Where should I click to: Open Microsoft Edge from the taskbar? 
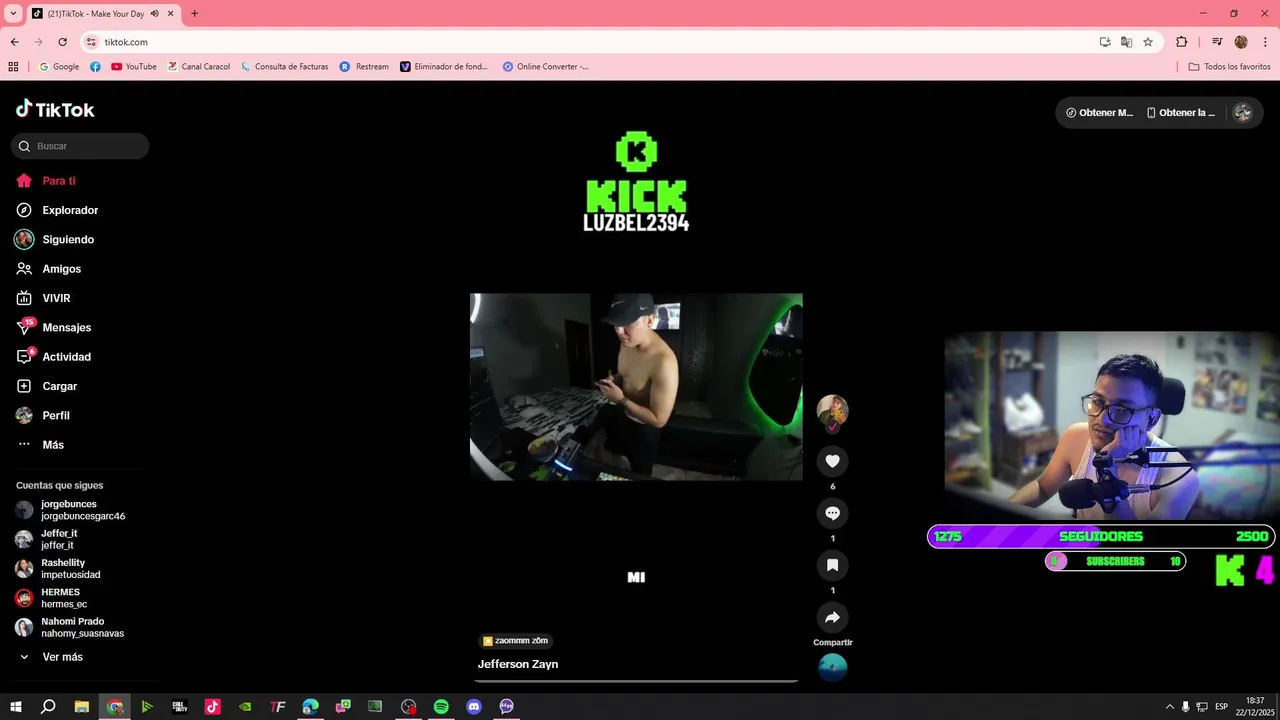(310, 706)
